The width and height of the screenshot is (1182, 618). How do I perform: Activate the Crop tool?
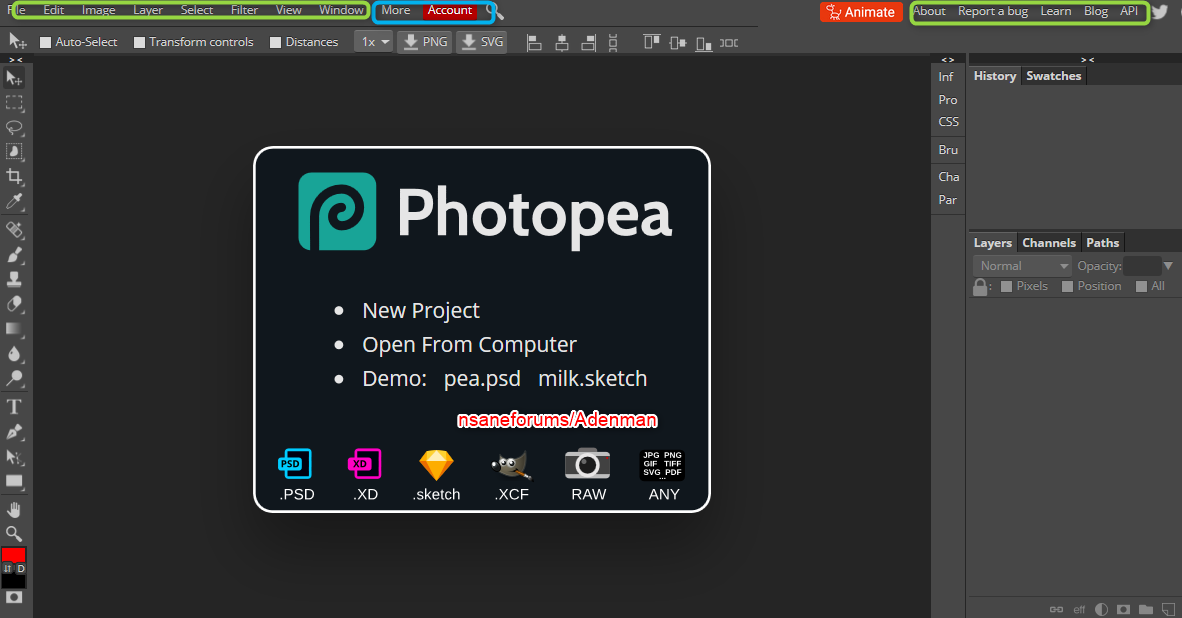tap(14, 176)
